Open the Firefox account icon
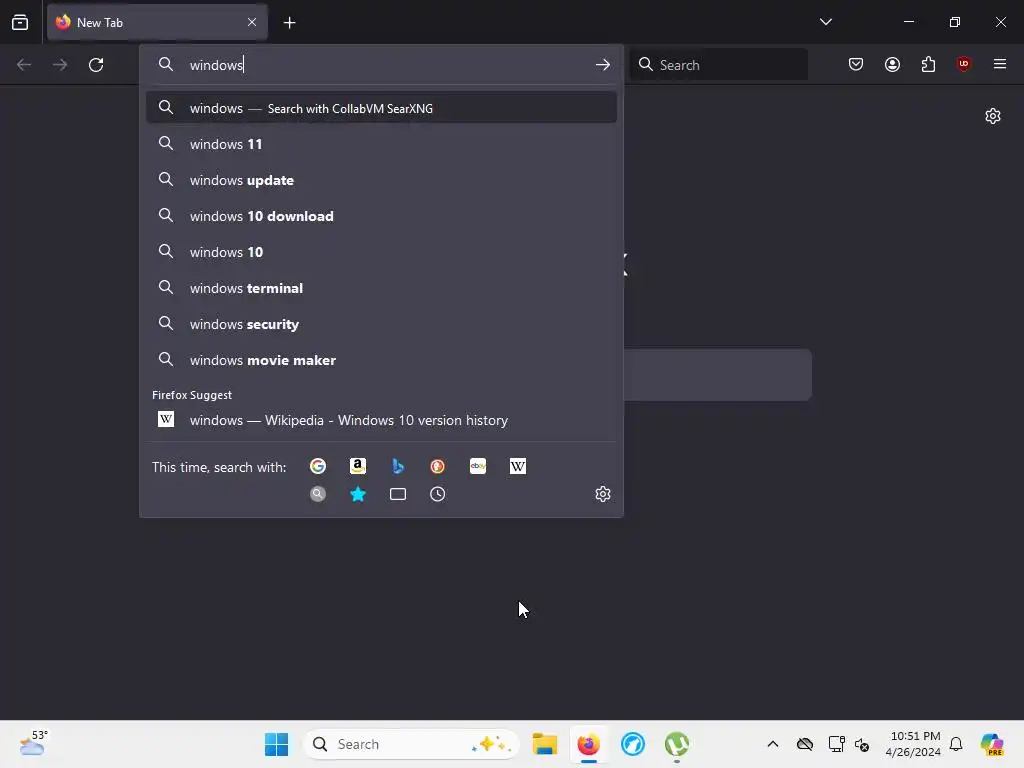The image size is (1024, 768). [892, 64]
